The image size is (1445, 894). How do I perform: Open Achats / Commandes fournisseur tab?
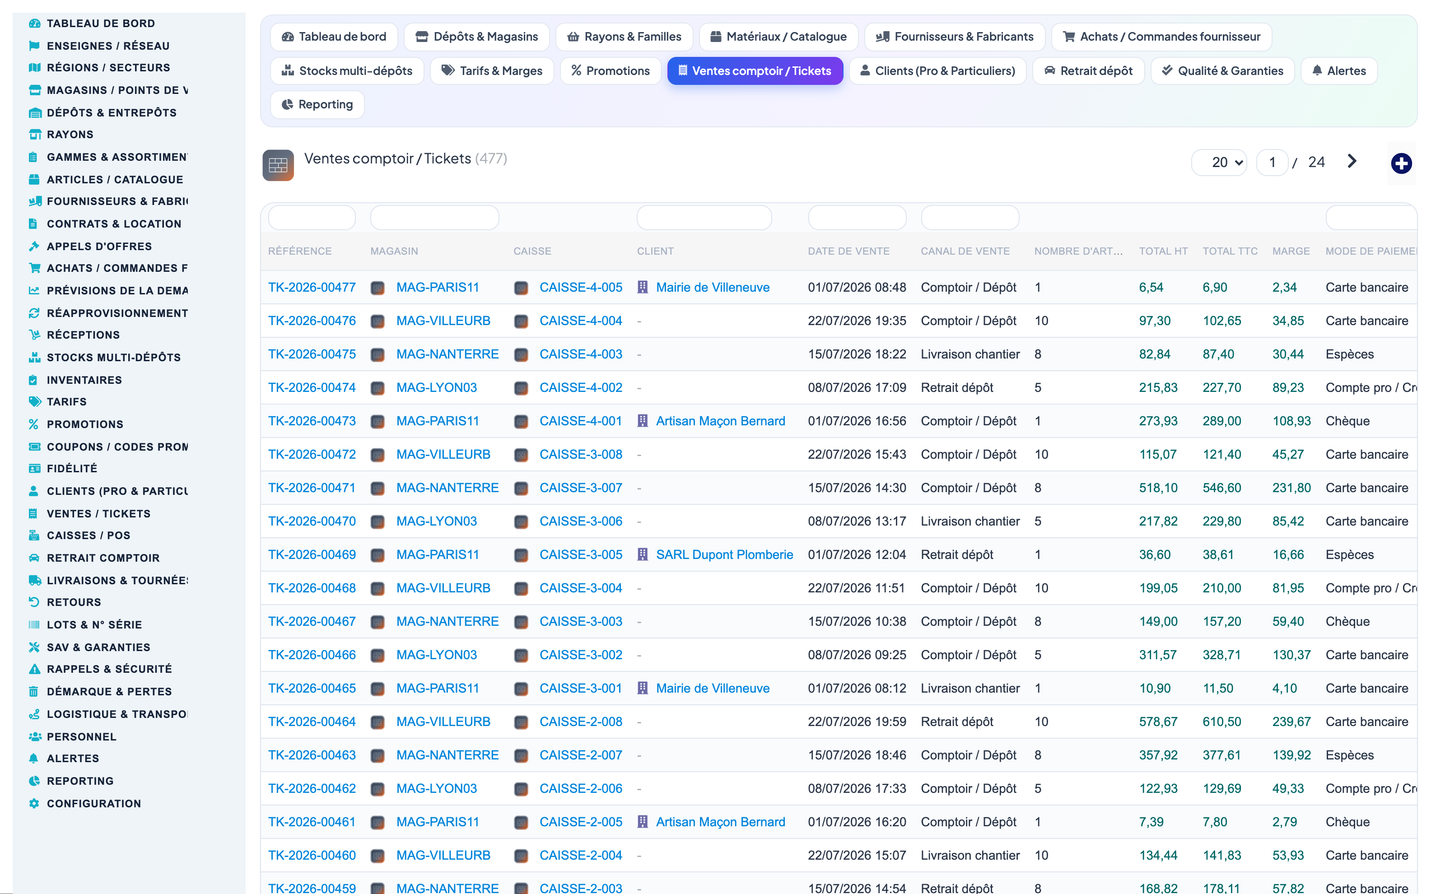click(1162, 37)
